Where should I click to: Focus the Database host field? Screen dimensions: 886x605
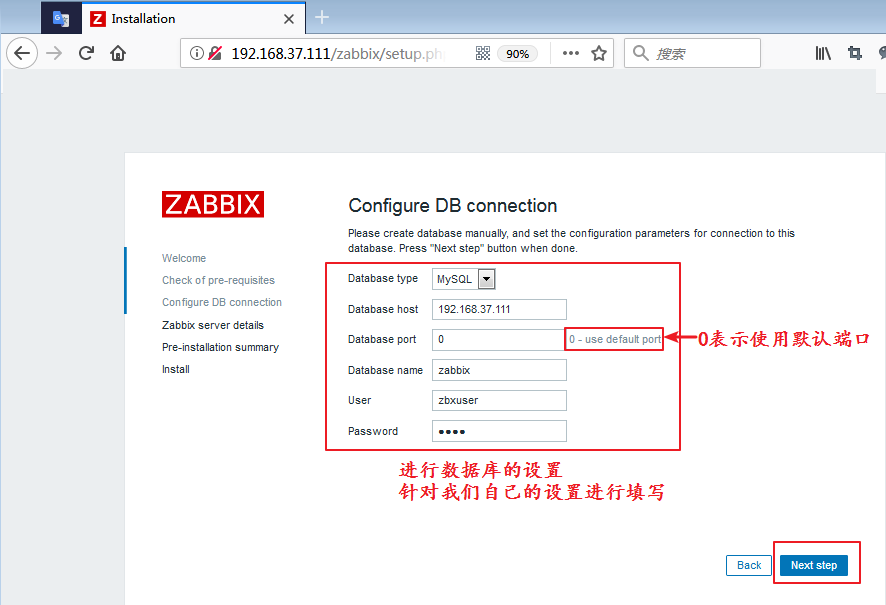click(x=499, y=309)
